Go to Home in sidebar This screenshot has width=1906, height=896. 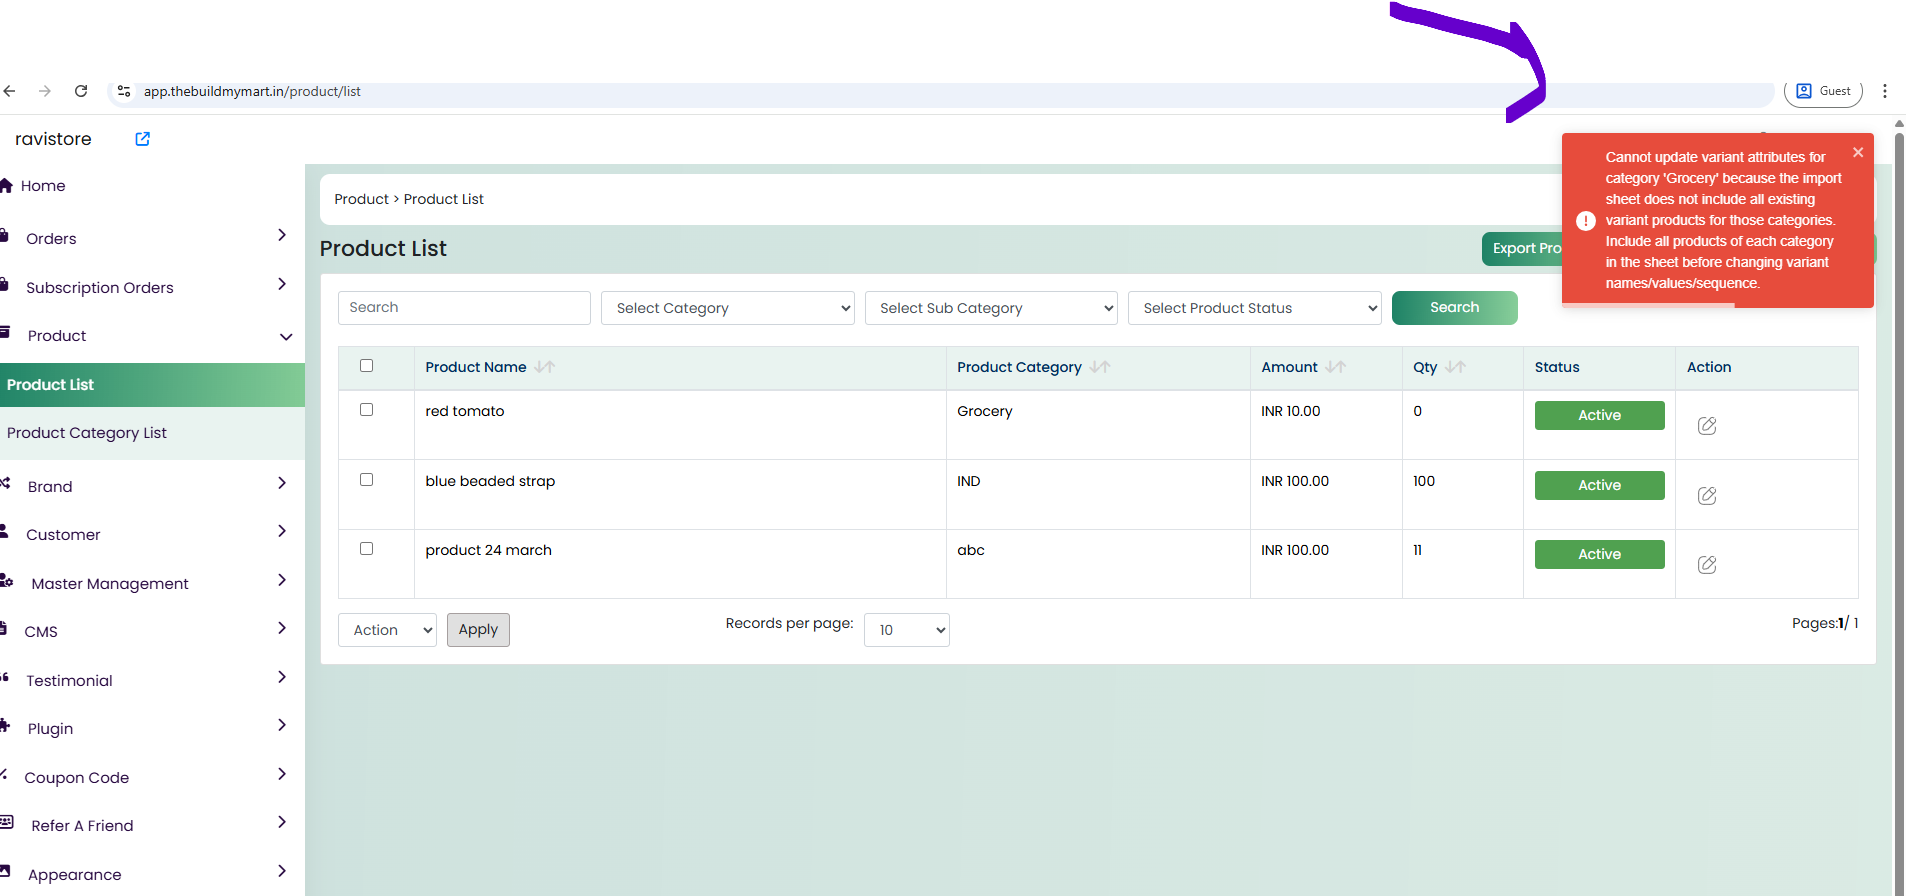tap(43, 186)
